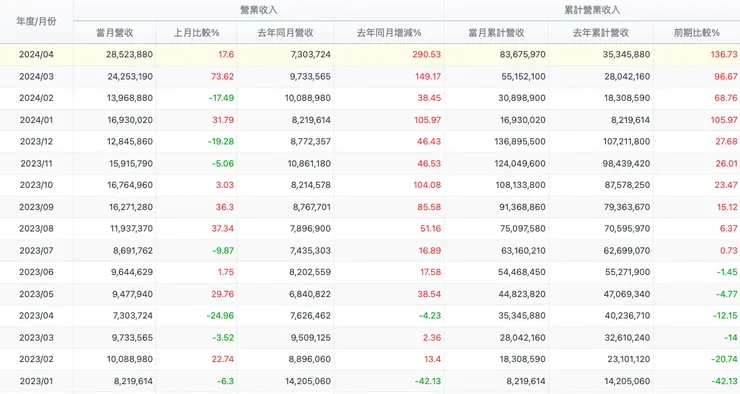Click revenue value 13,968,880
740x394 pixels.
click(x=130, y=98)
